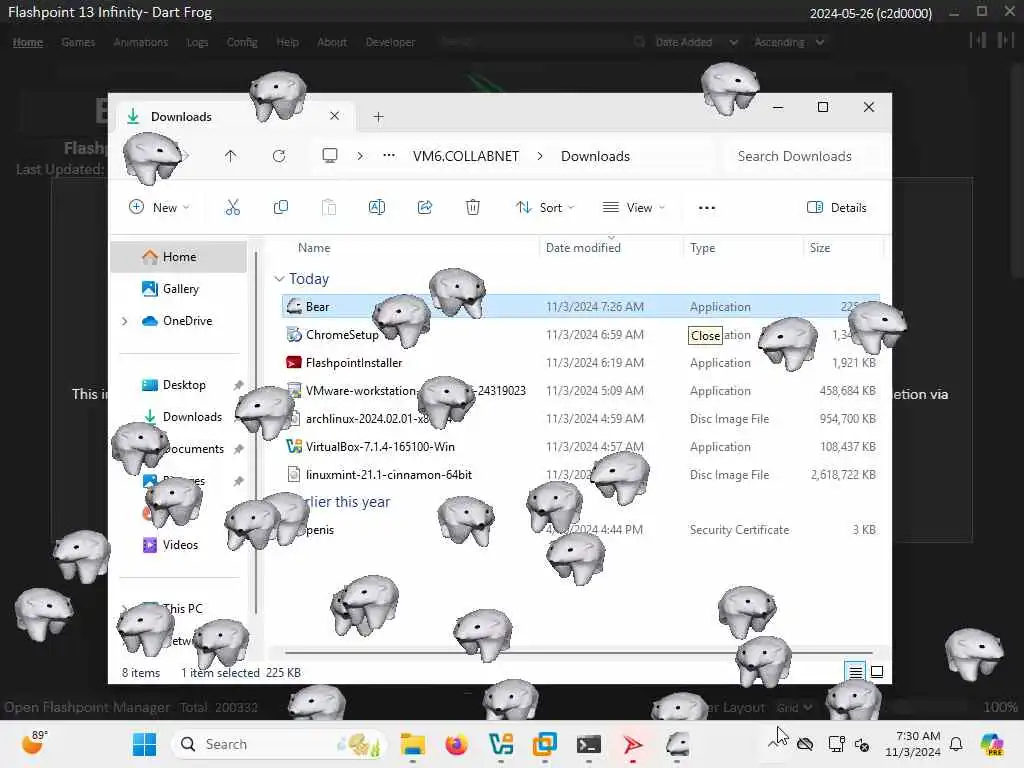
Task: Open Gallery in Explorer sidebar
Action: click(179, 289)
